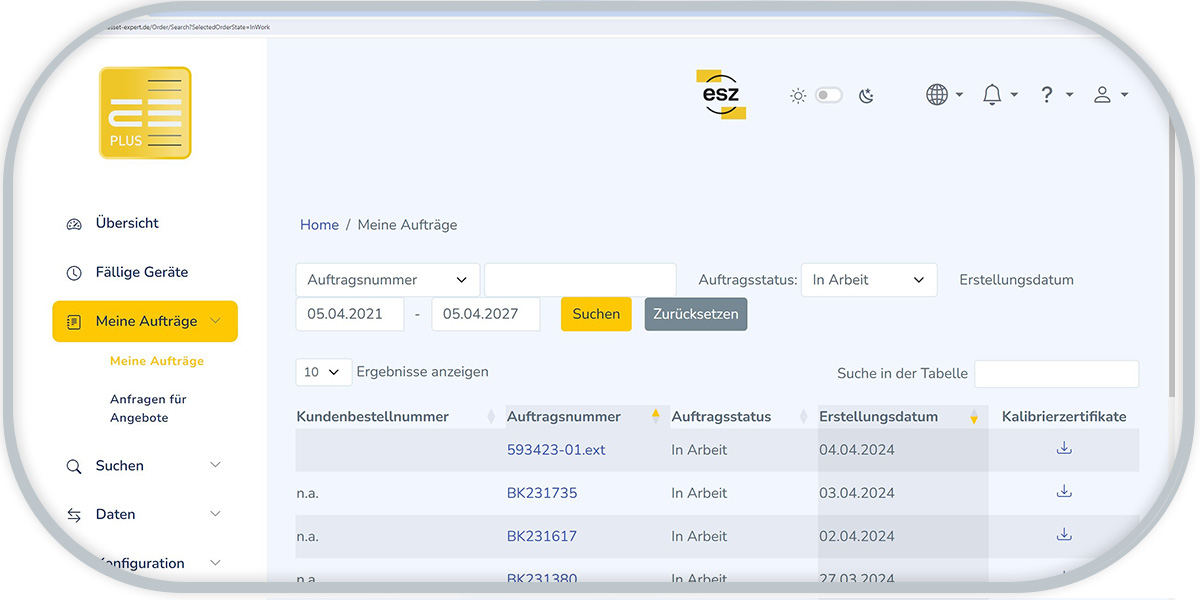Click the help question mark icon
Viewport: 1200px width, 600px height.
tap(1046, 94)
